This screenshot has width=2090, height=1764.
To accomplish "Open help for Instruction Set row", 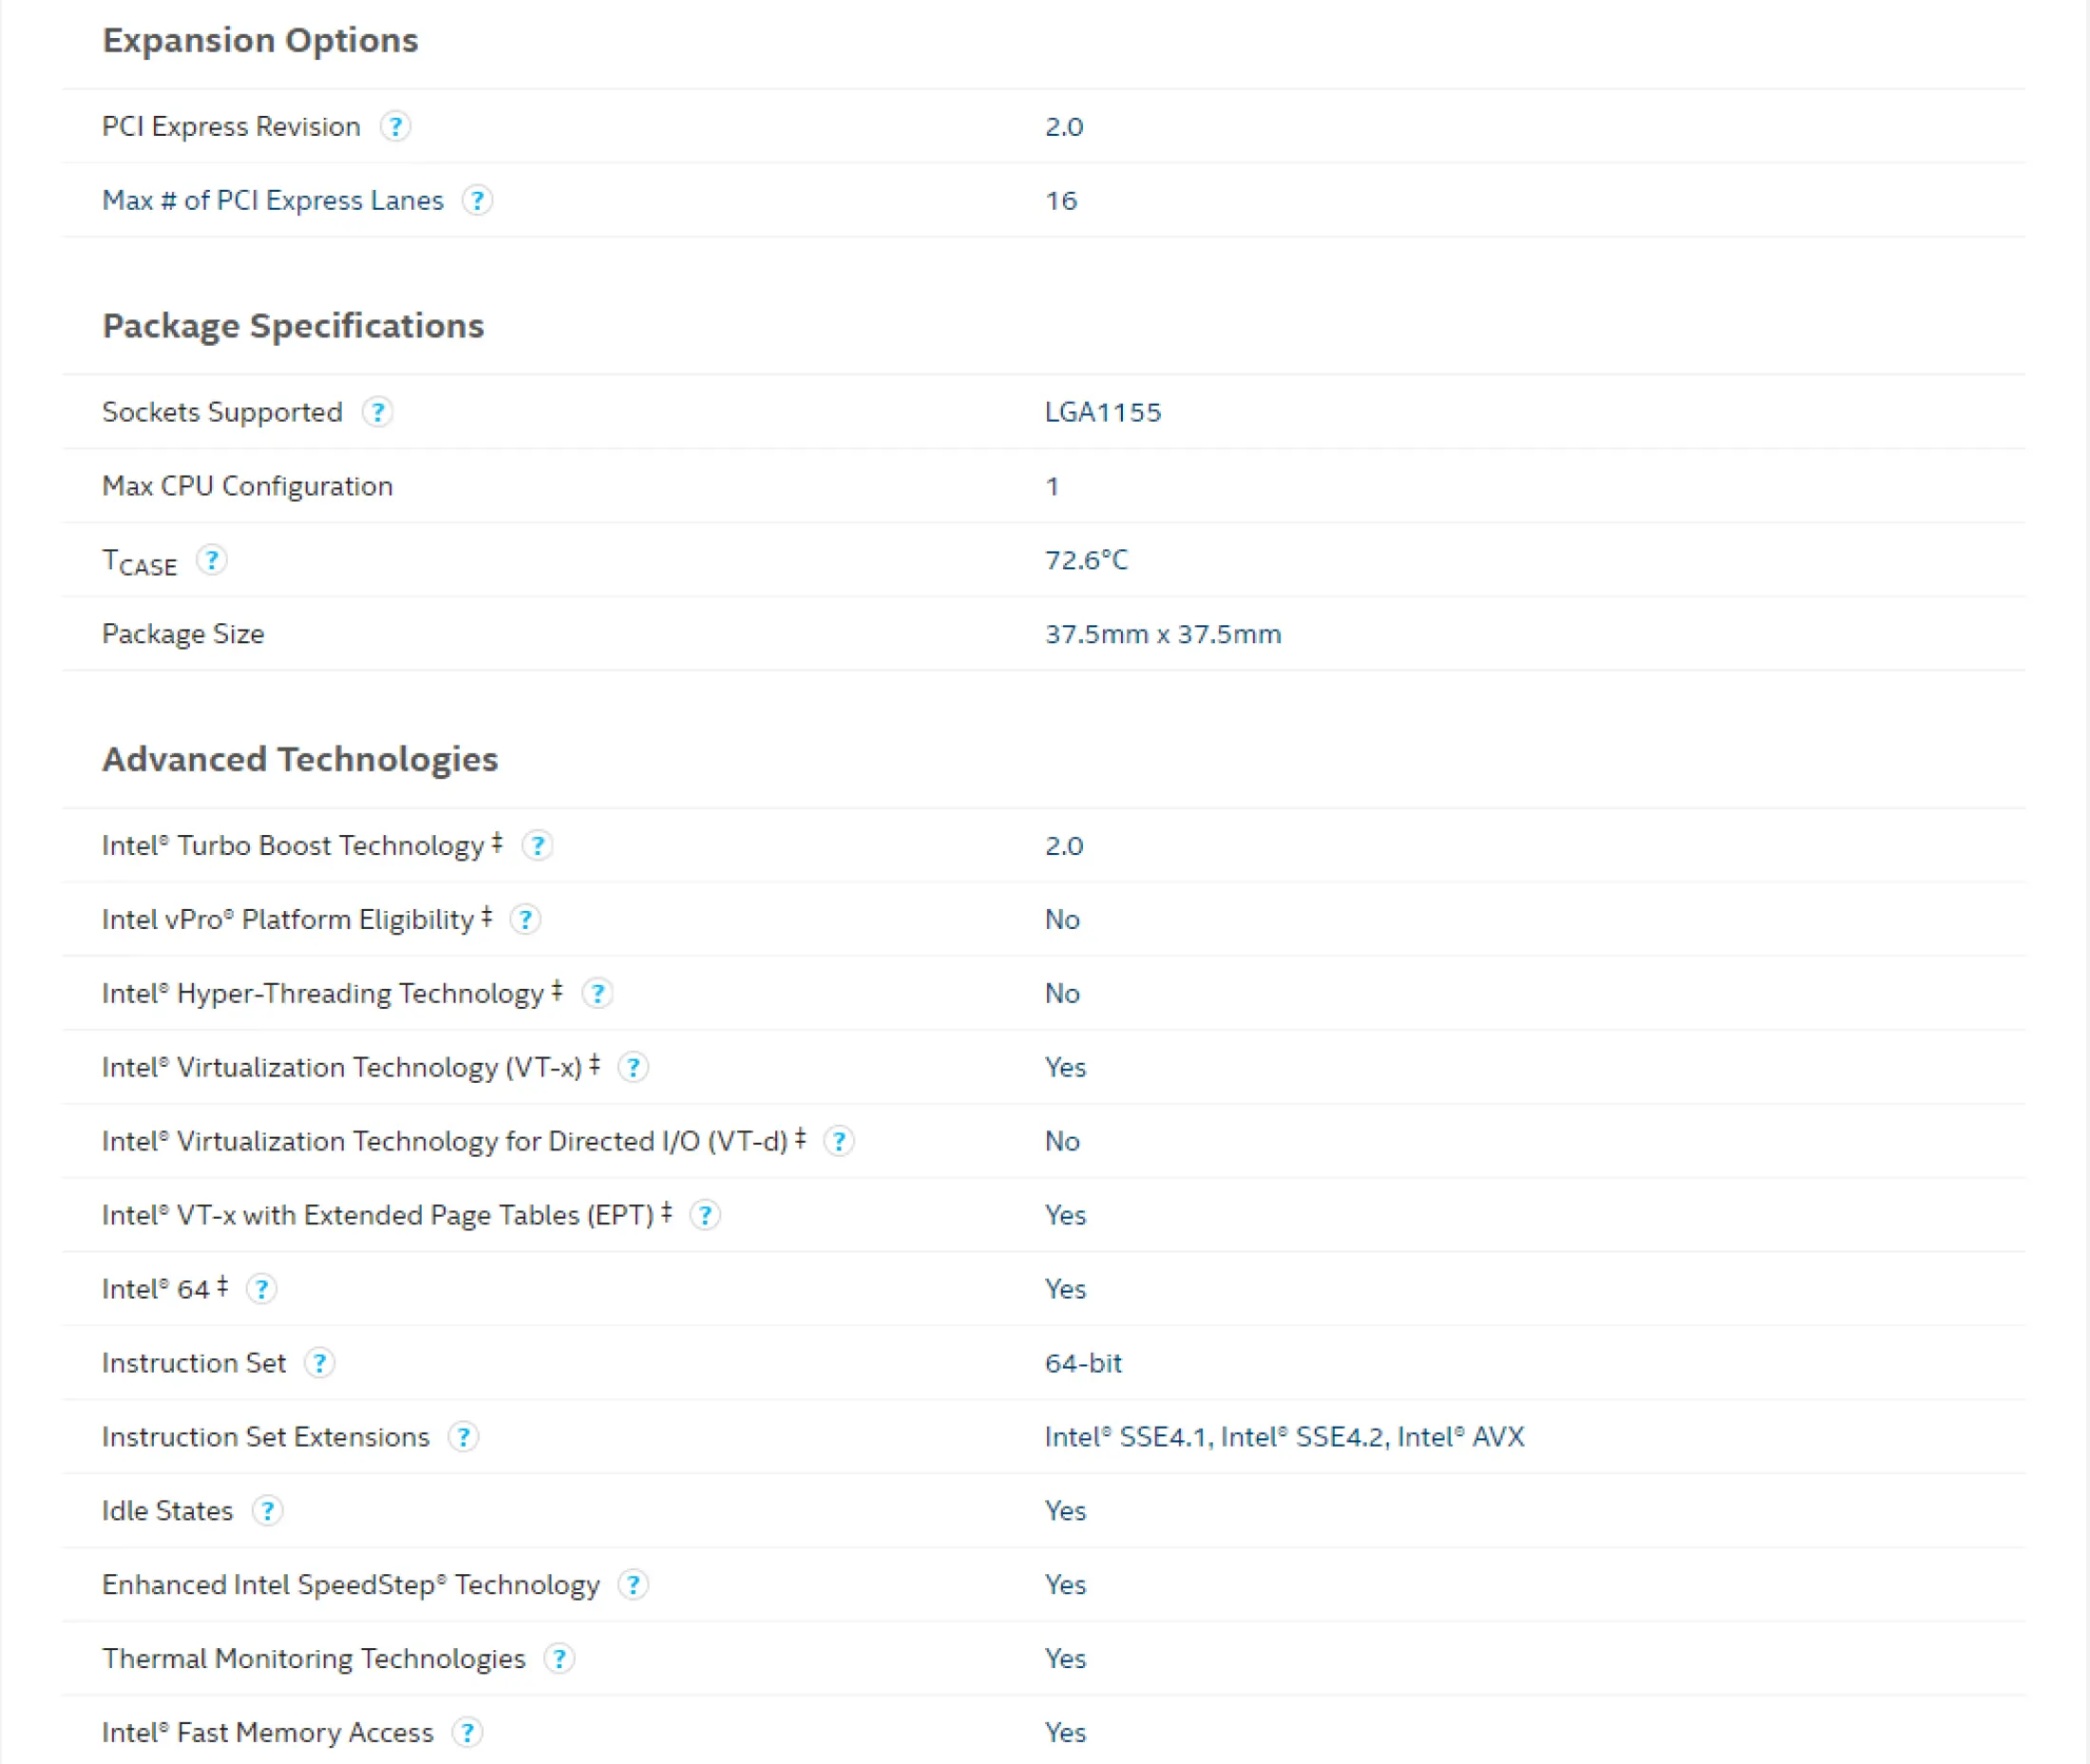I will (319, 1364).
